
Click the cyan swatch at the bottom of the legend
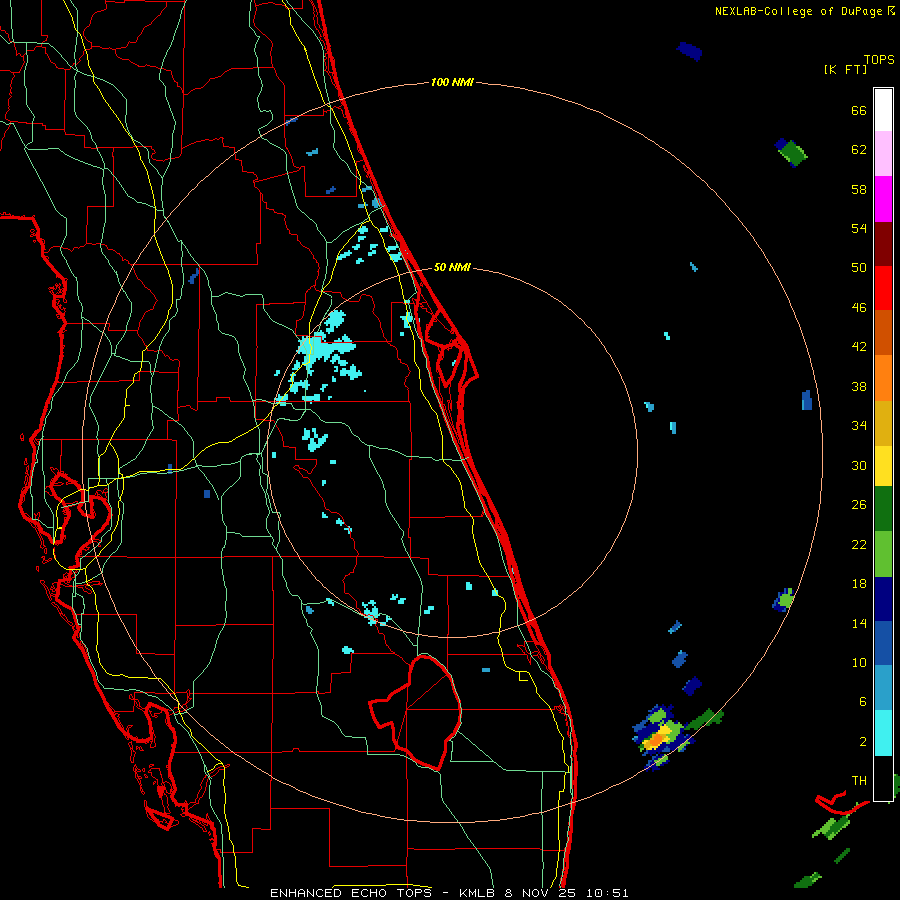pyautogui.click(x=883, y=733)
